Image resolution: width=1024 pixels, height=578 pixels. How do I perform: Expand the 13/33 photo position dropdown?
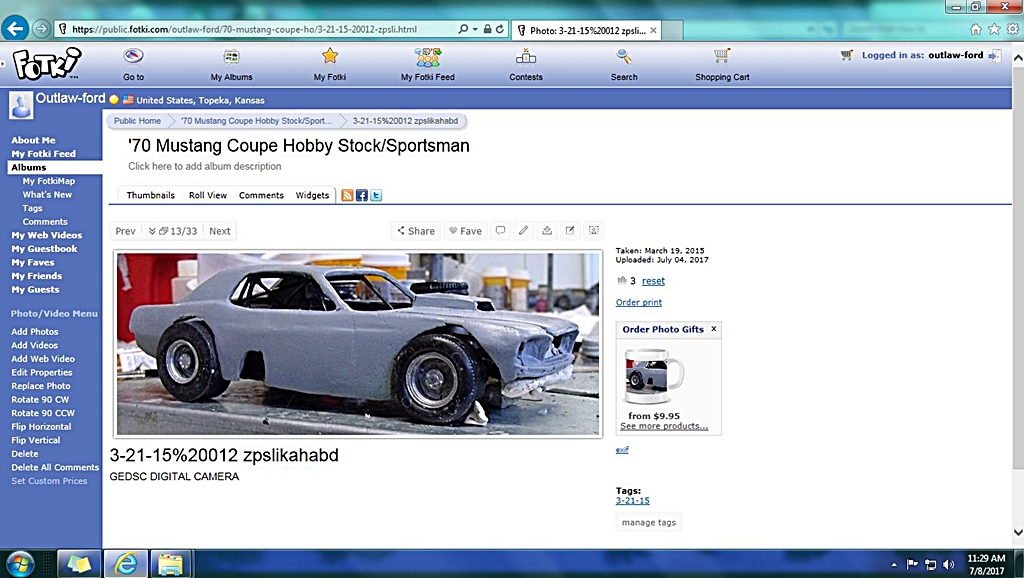[172, 231]
